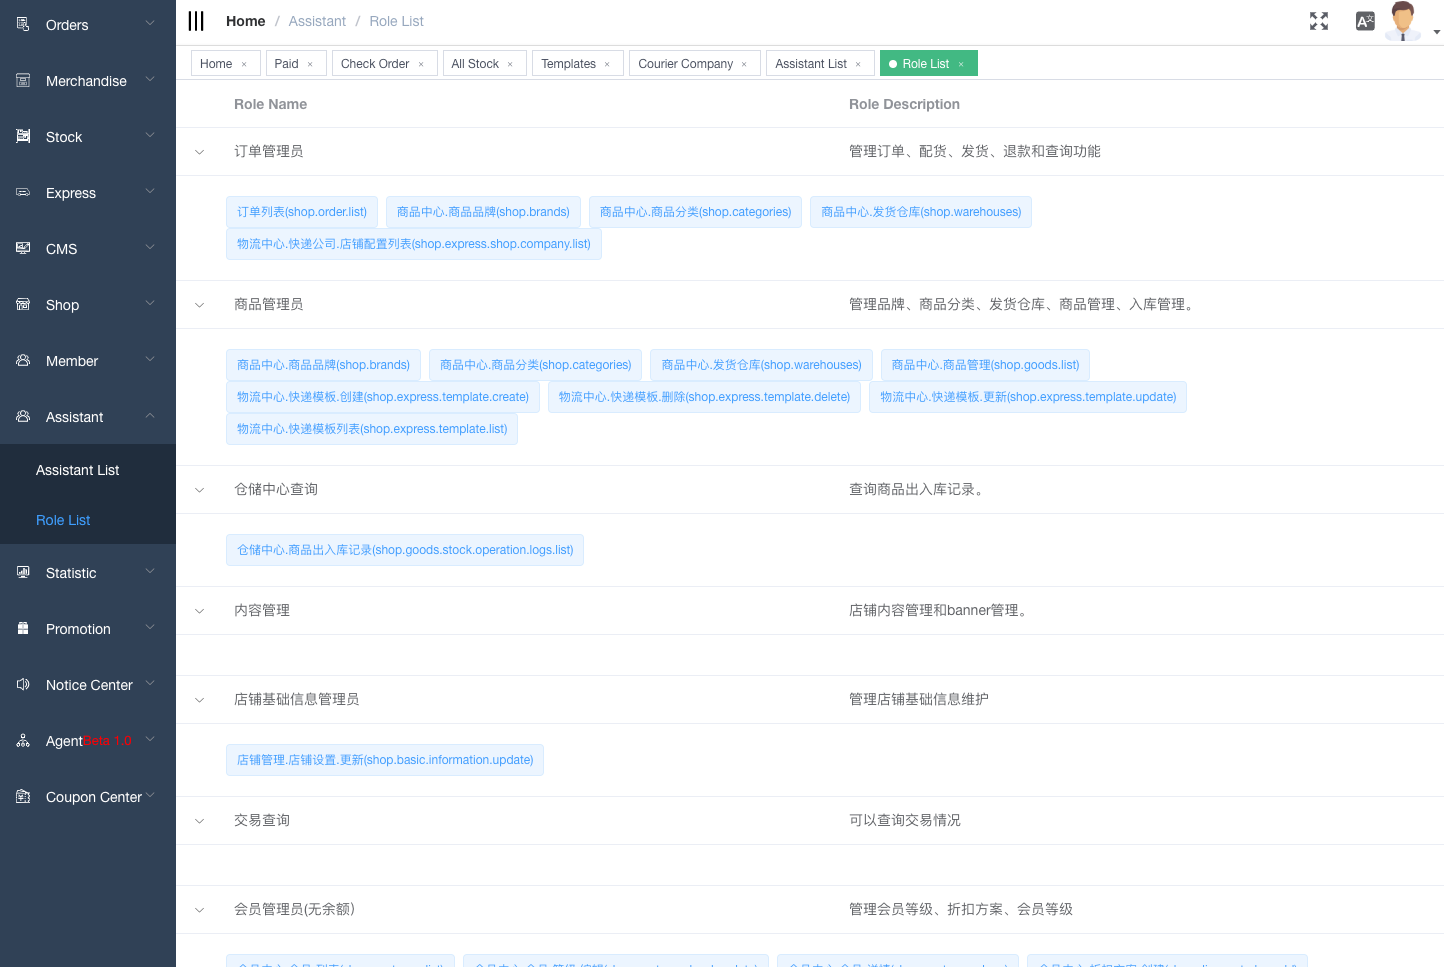Open the Express module icon
1444x967 pixels.
[22, 192]
